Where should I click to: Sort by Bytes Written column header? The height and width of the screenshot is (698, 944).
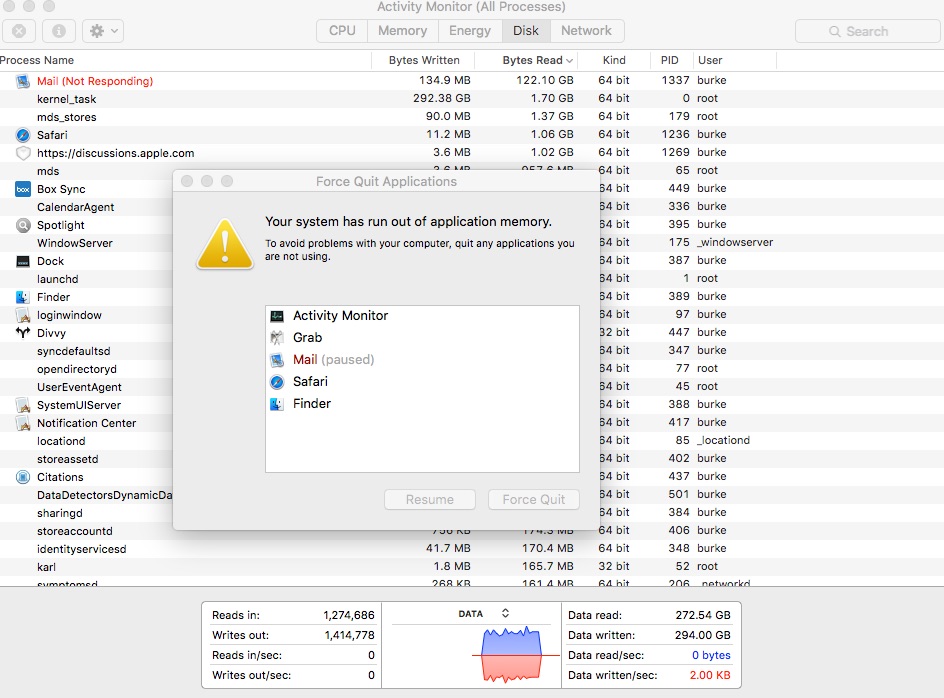coord(424,60)
